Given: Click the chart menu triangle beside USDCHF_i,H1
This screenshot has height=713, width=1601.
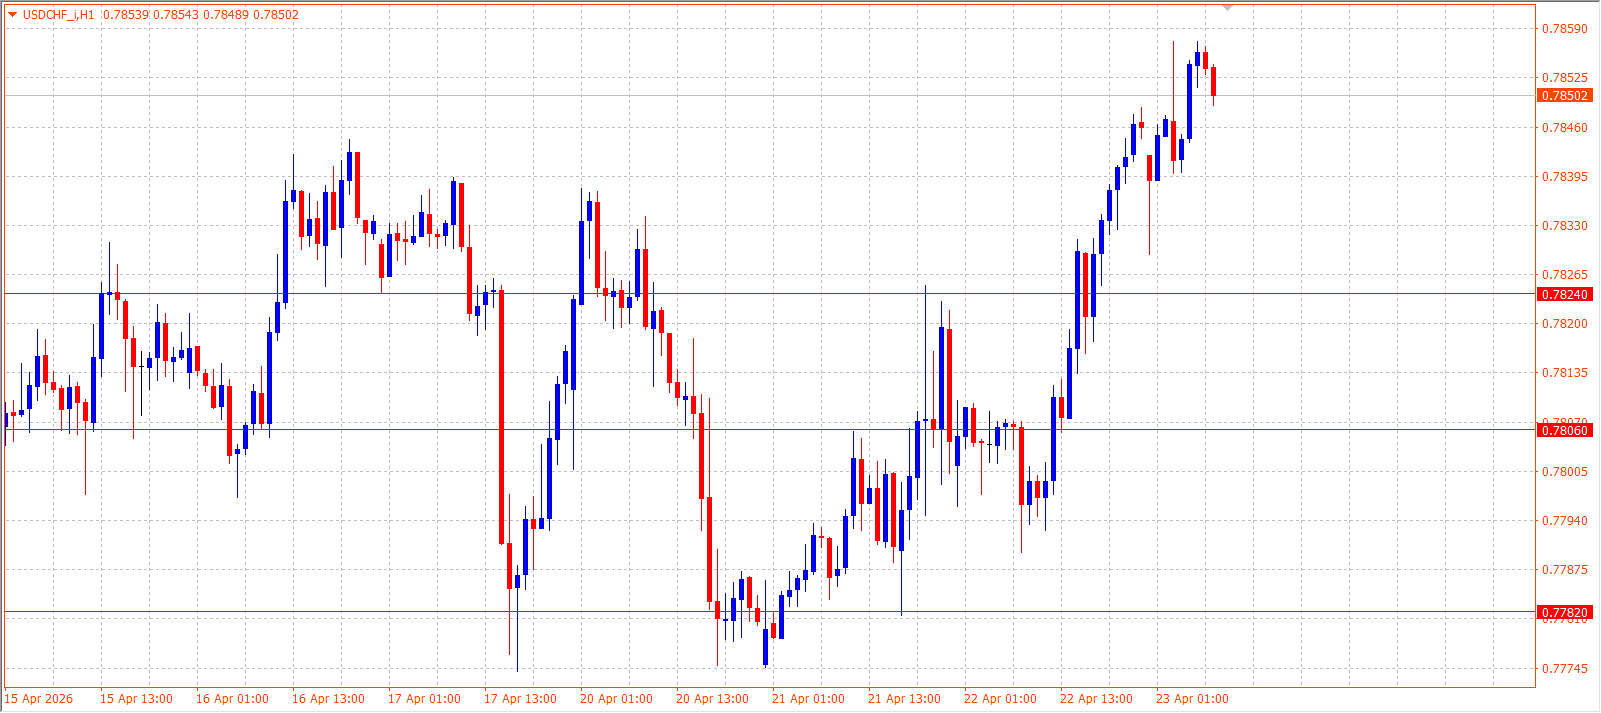Looking at the screenshot, I should [12, 15].
